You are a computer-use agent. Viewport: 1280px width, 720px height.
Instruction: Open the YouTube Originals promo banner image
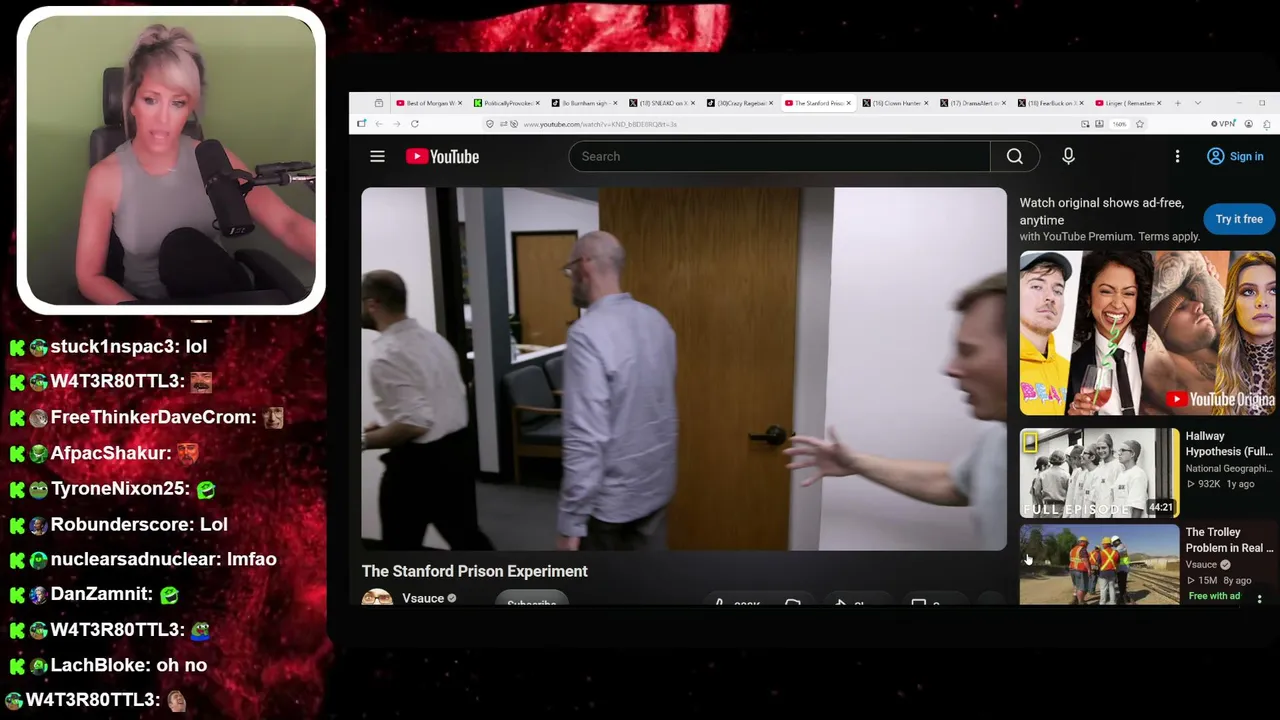(x=1148, y=332)
